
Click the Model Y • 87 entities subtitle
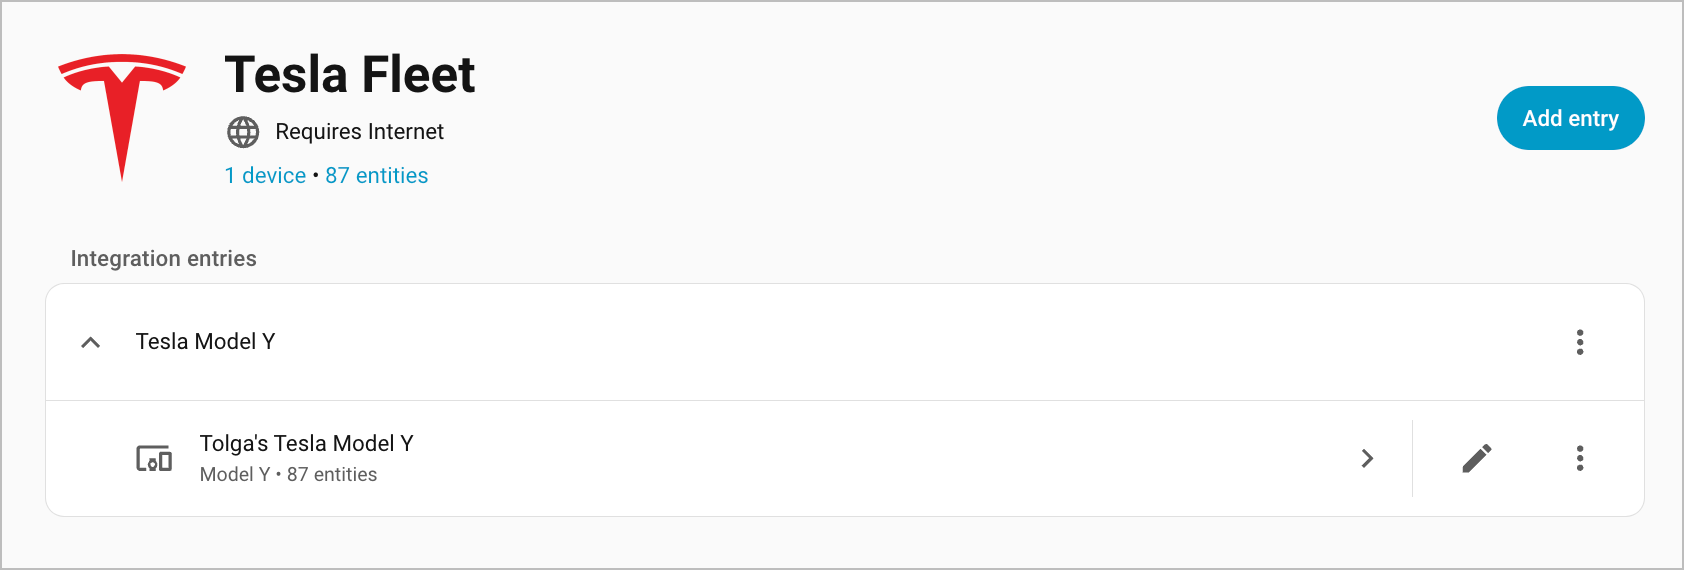pyautogui.click(x=288, y=475)
